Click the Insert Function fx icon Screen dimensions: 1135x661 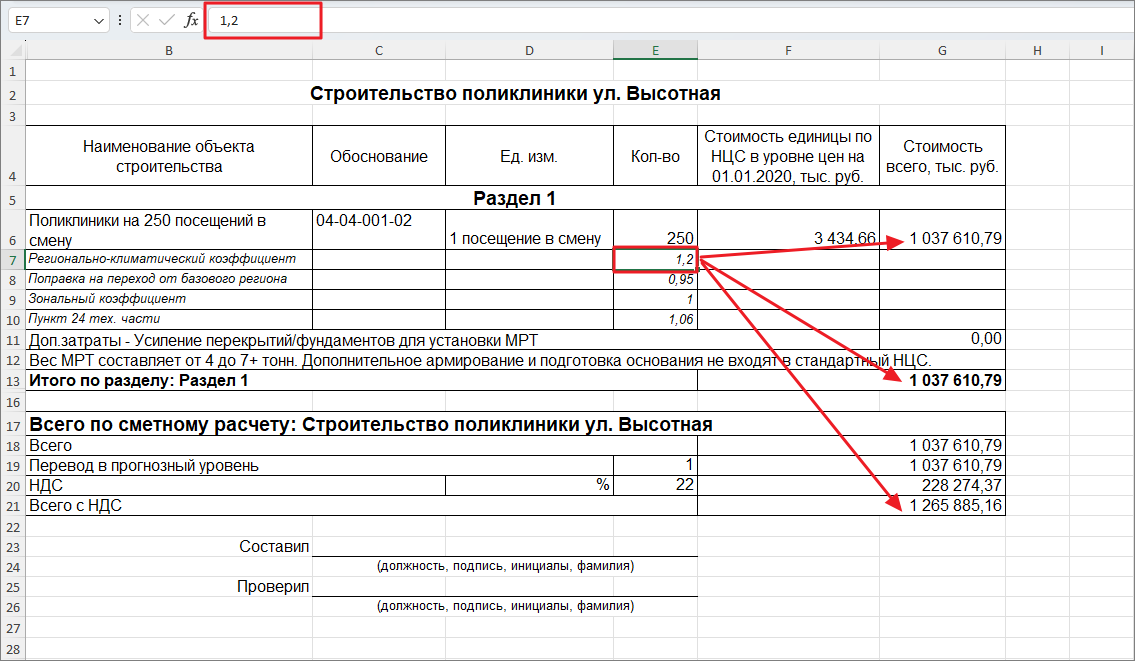click(191, 20)
